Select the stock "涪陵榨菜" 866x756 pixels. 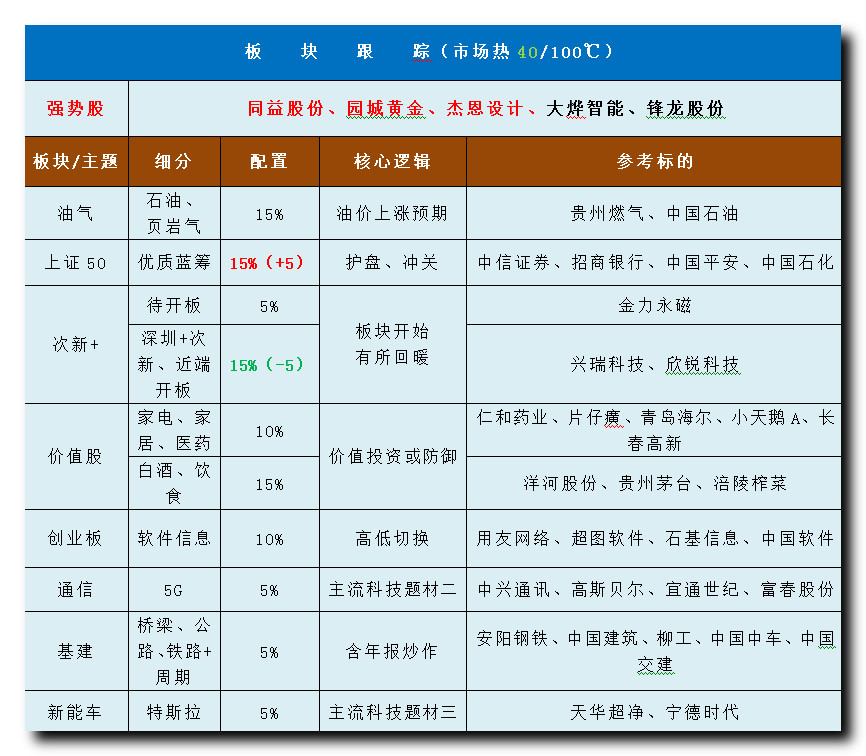click(749, 483)
